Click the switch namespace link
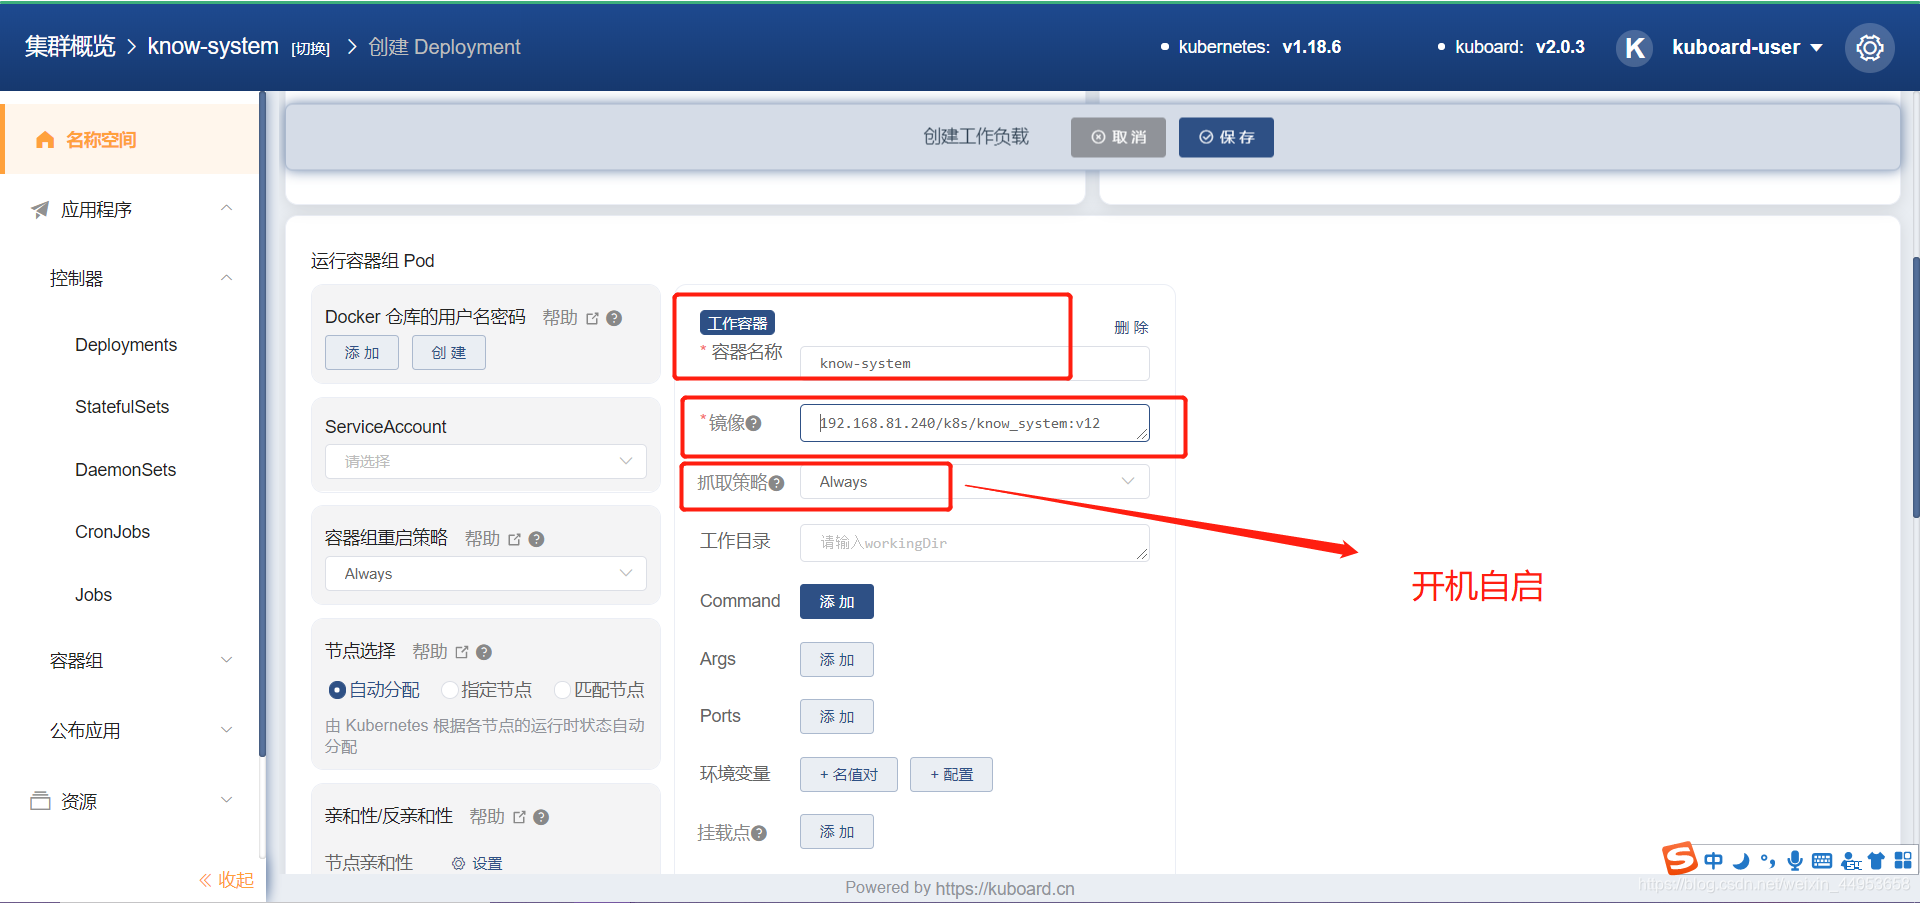The width and height of the screenshot is (1920, 903). (x=310, y=49)
